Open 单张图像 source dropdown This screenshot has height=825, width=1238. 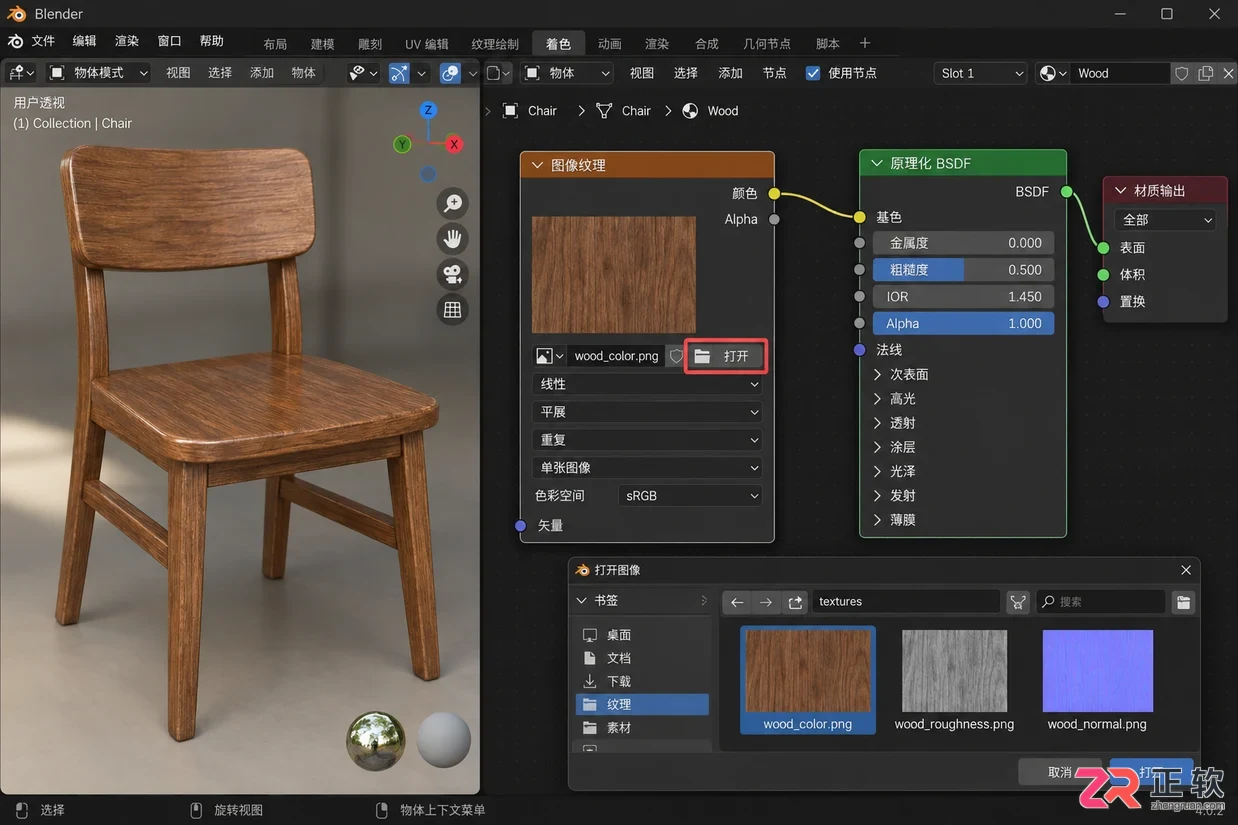[647, 468]
